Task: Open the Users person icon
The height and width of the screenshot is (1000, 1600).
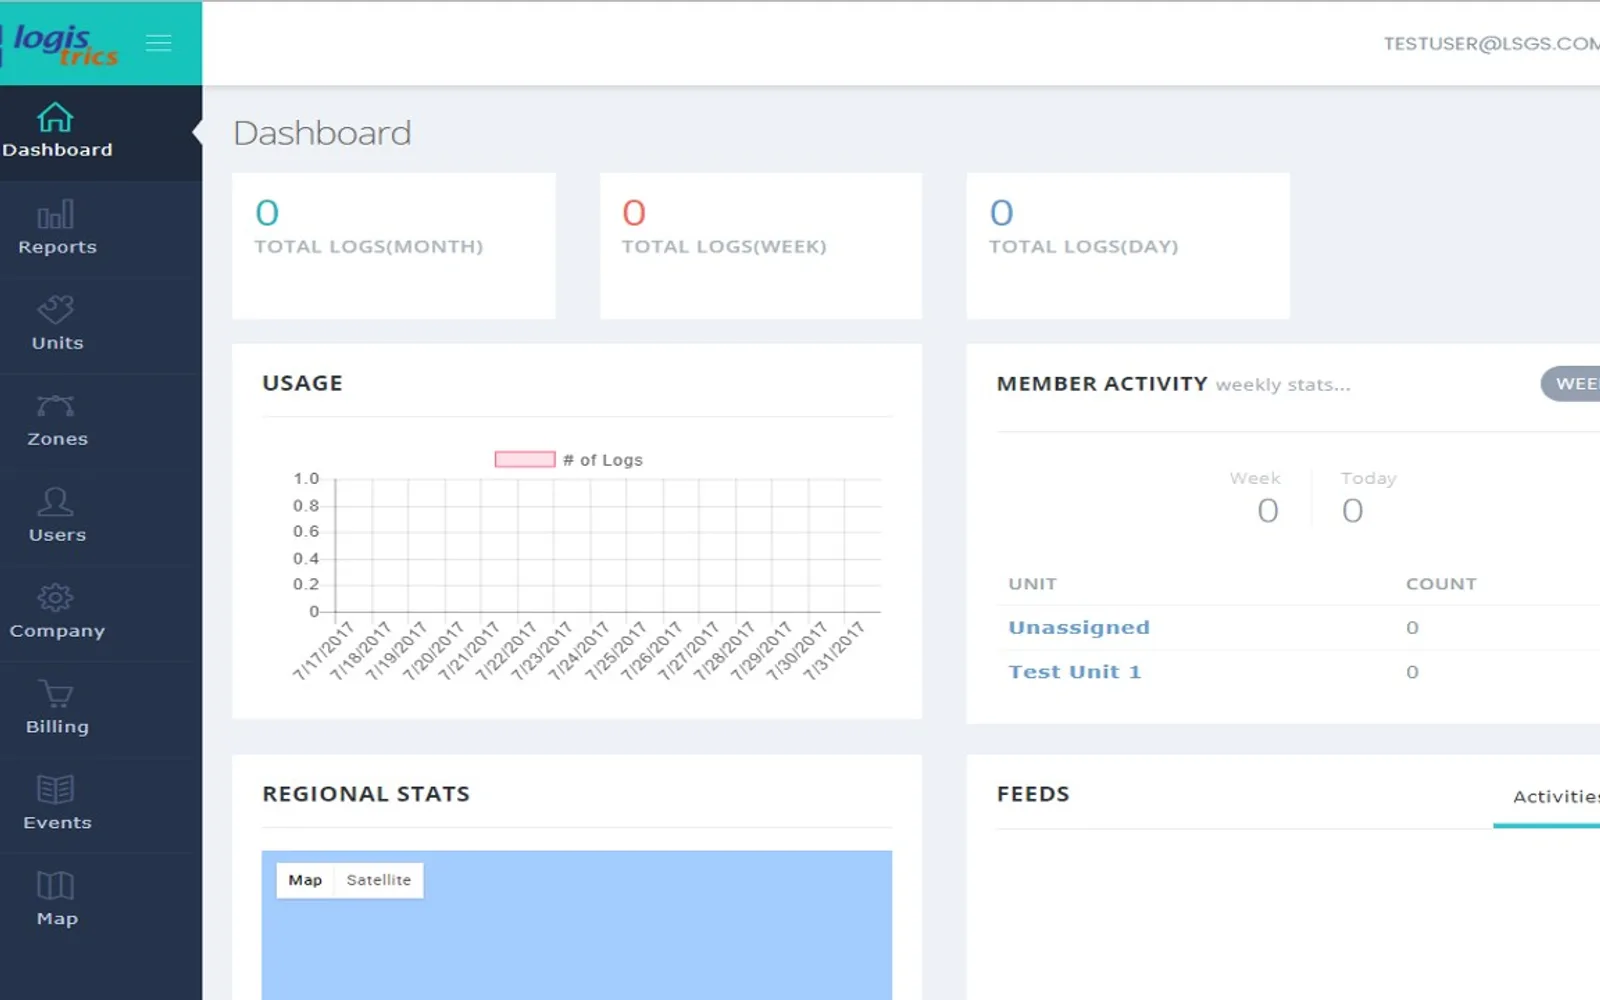Action: (x=55, y=502)
